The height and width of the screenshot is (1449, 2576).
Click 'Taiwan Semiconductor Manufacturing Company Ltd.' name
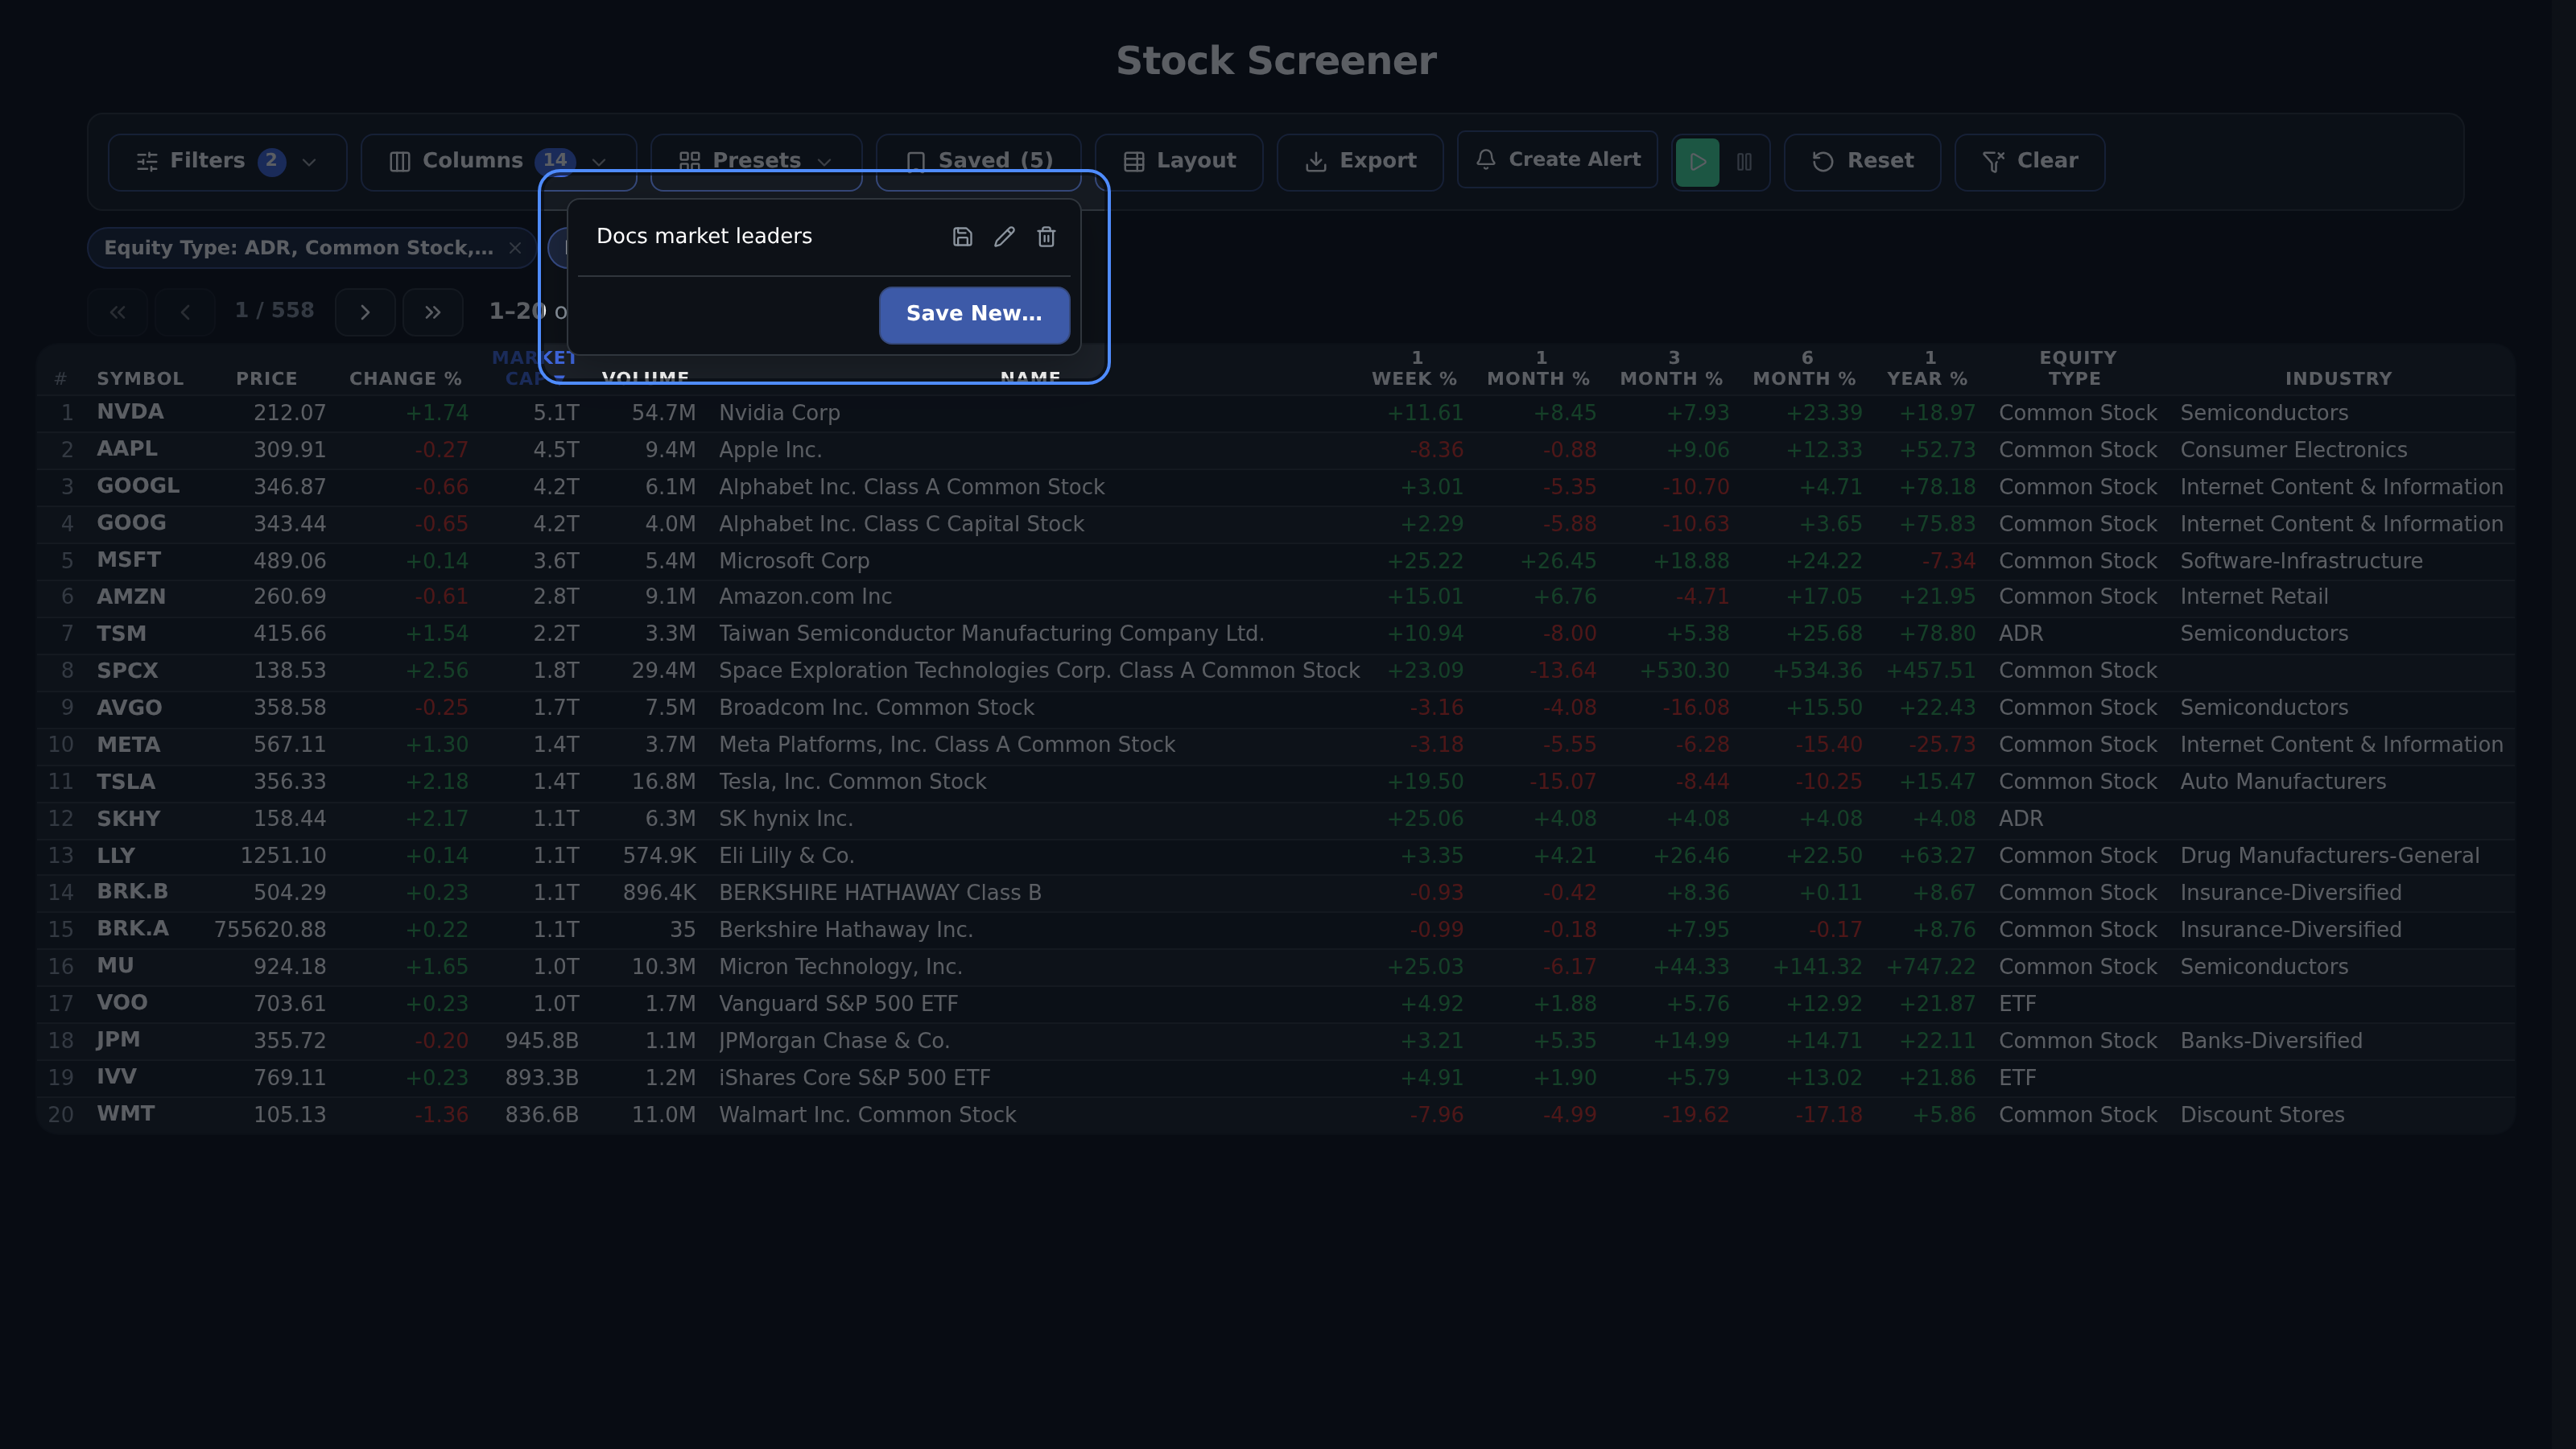[991, 634]
